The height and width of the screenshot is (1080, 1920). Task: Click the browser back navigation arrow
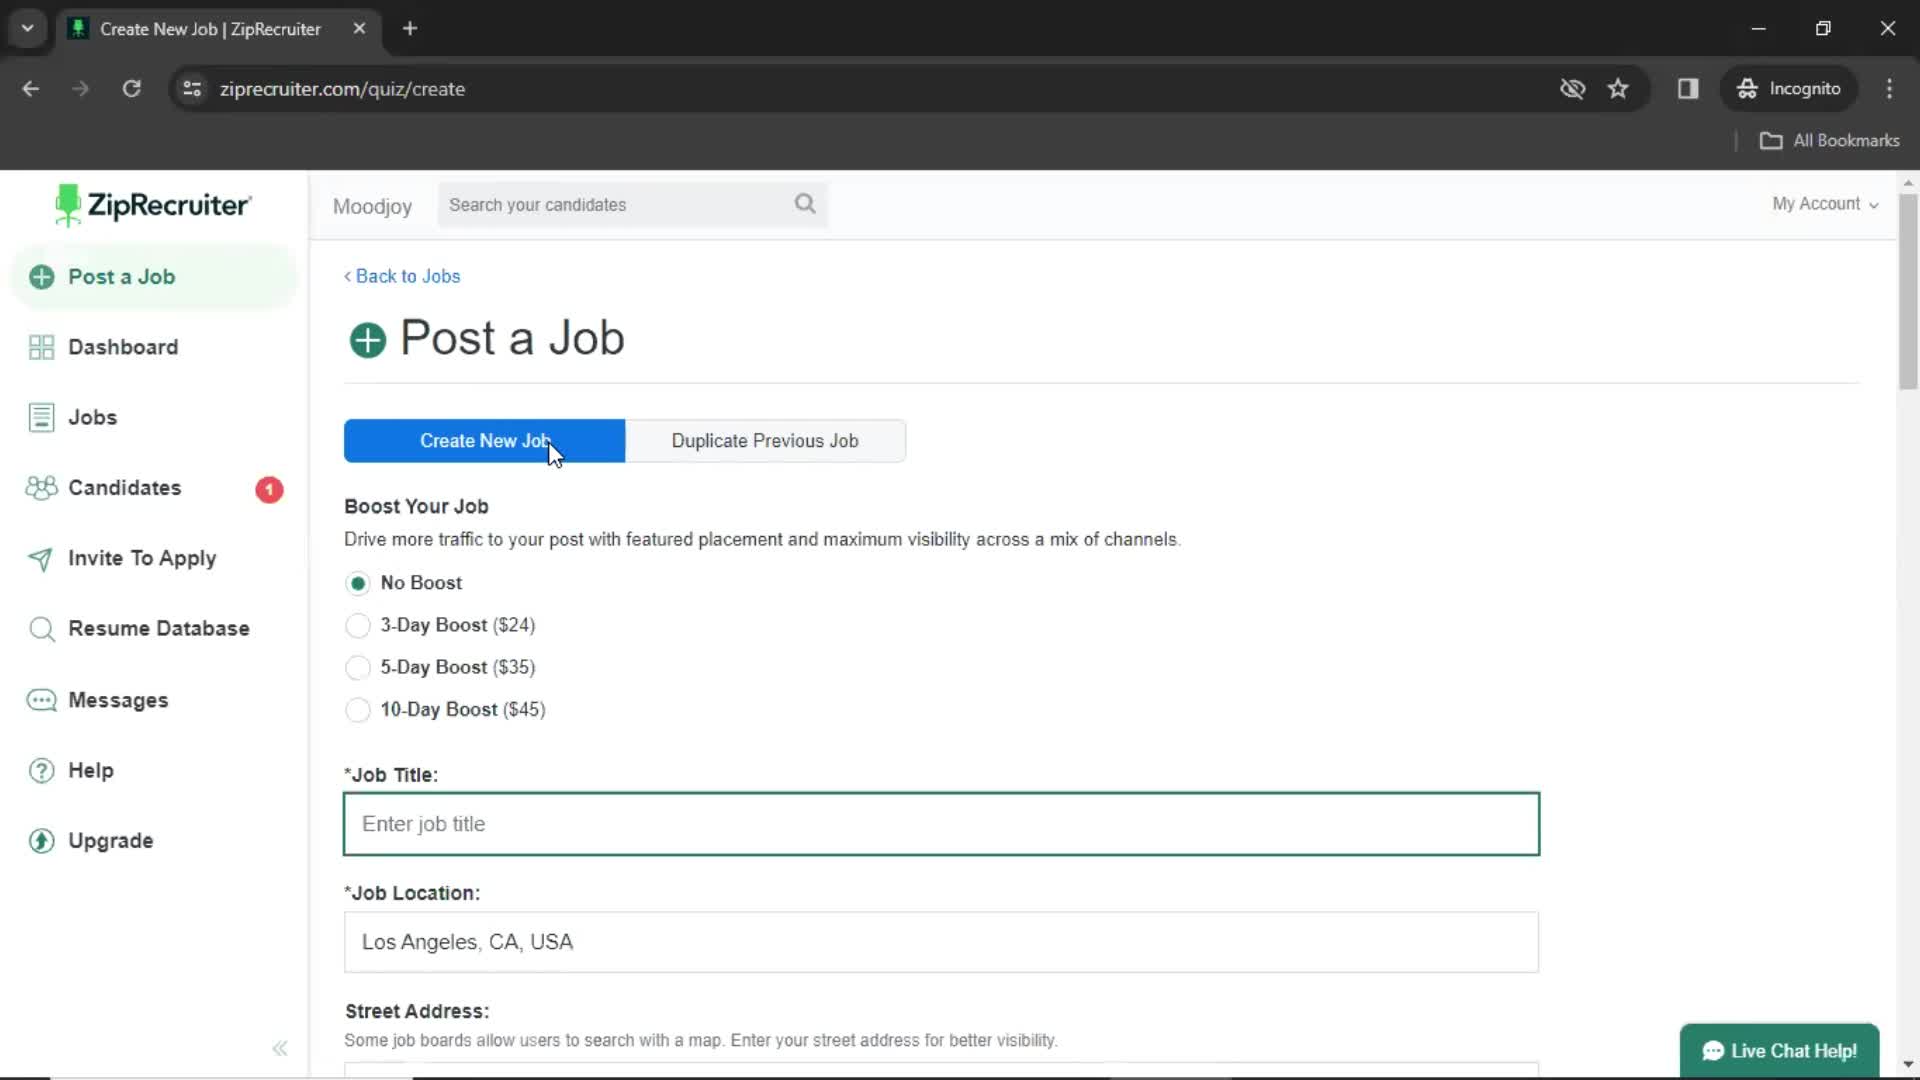pyautogui.click(x=32, y=88)
